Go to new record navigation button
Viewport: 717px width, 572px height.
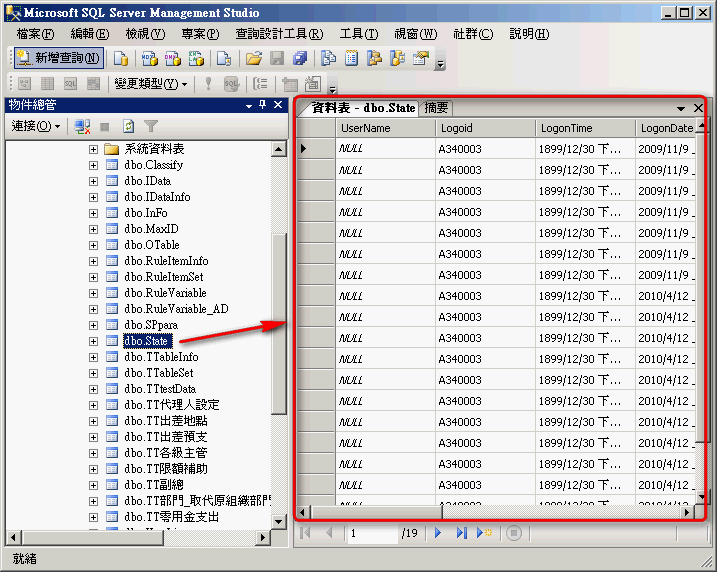(x=484, y=533)
